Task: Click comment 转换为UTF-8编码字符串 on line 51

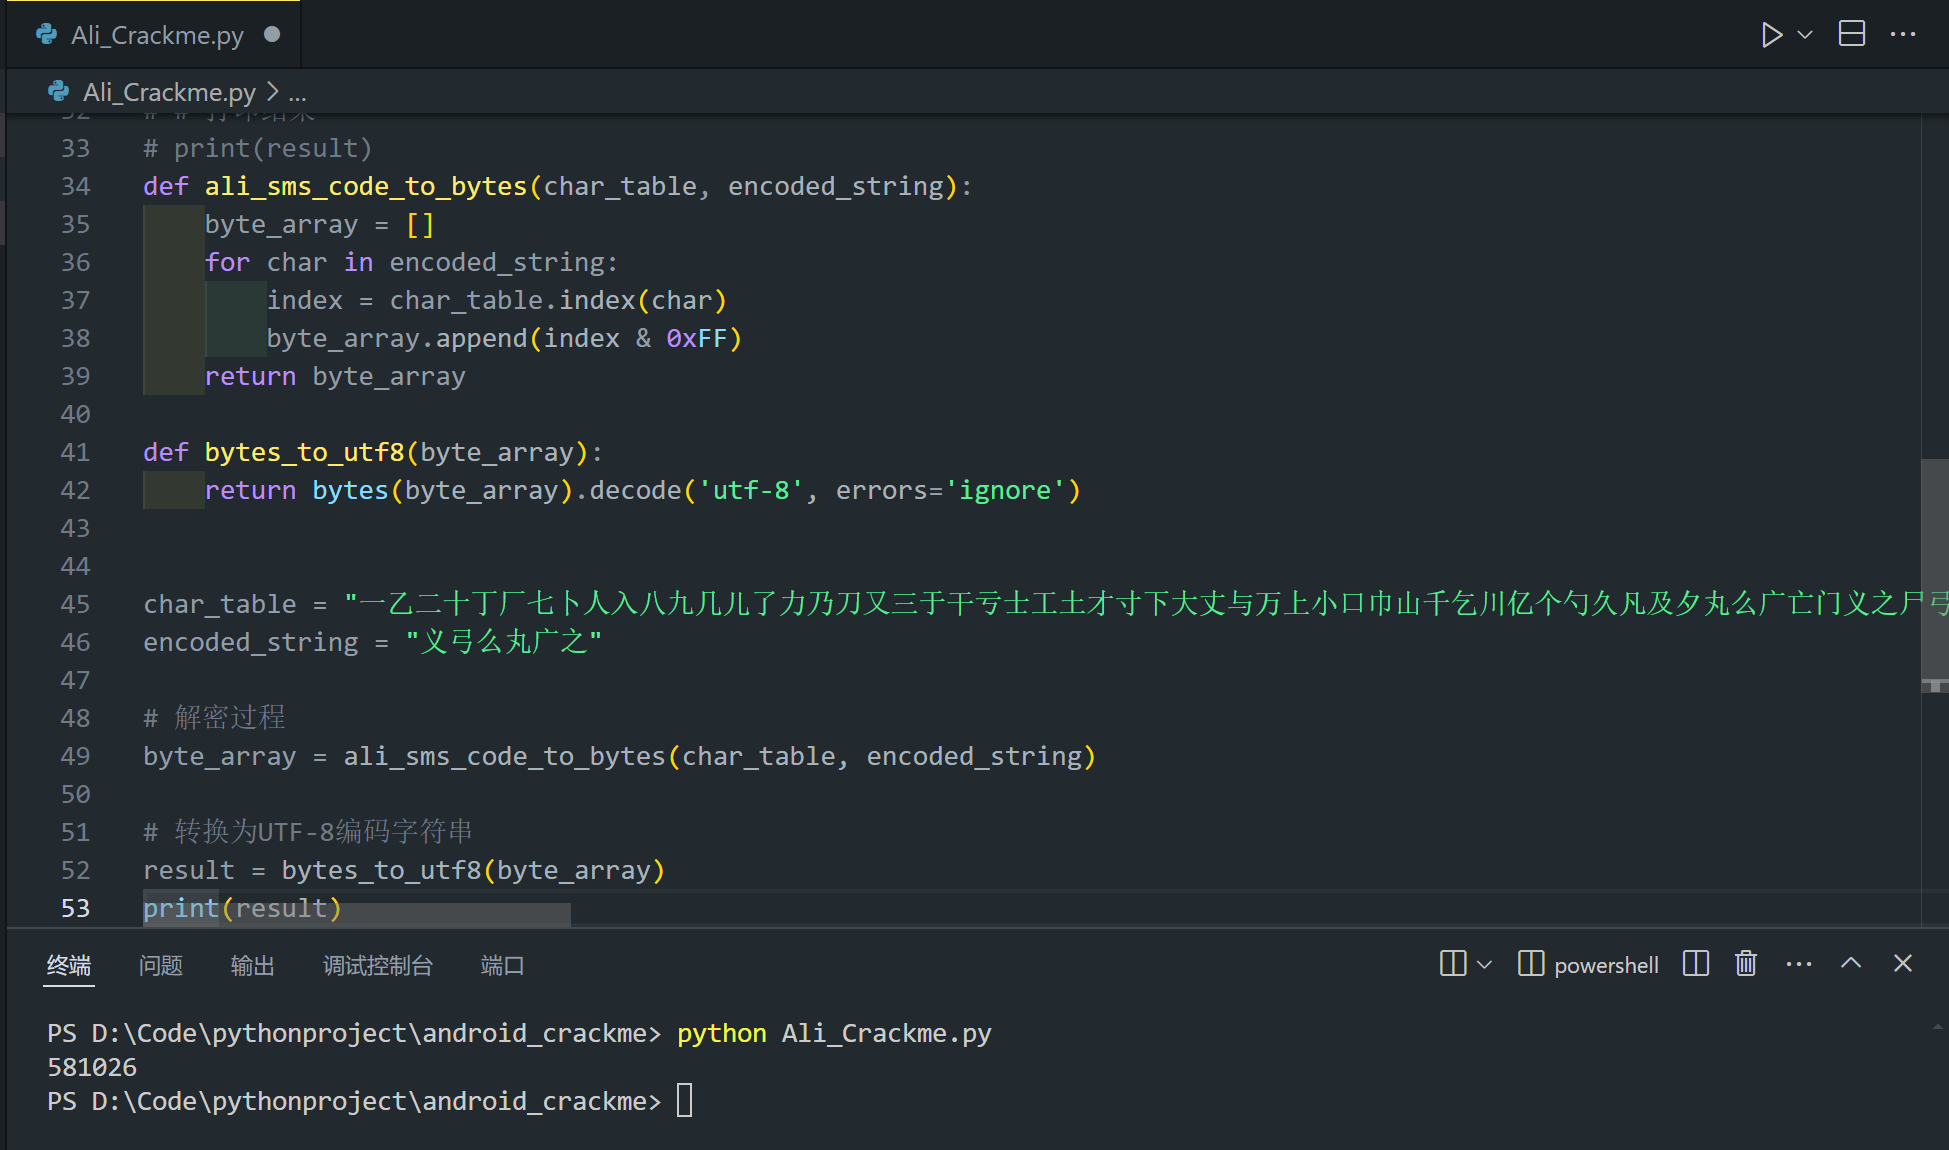Action: point(308,832)
